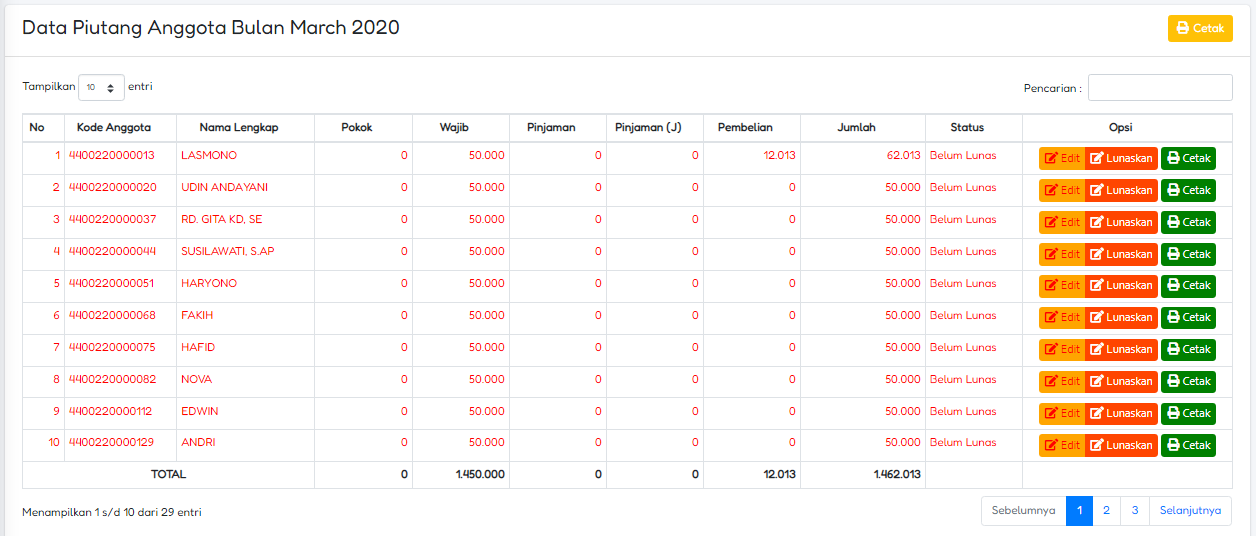
Task: Click Pembelian value 12.013 in LASMONO row
Action: [x=779, y=156]
